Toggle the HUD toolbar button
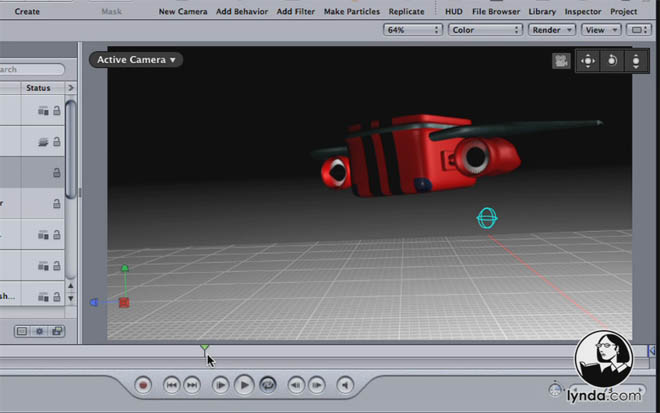 click(x=454, y=11)
